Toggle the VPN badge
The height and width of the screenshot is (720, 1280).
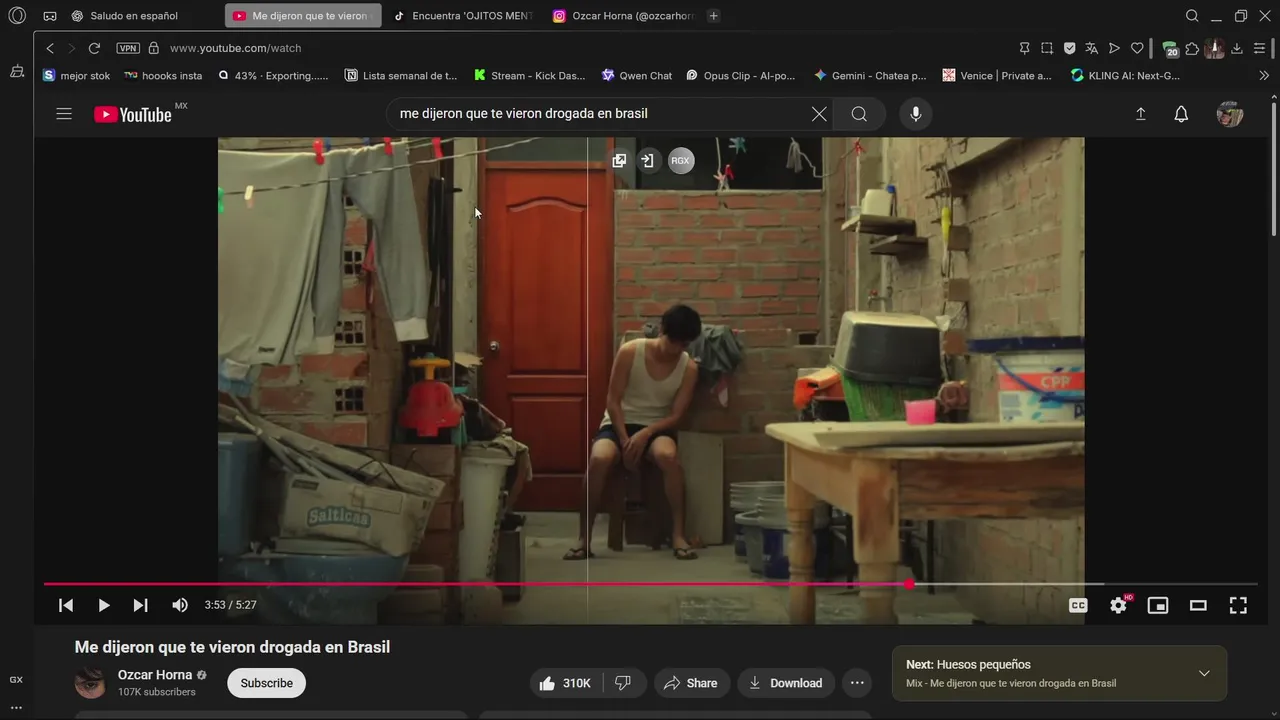click(128, 48)
